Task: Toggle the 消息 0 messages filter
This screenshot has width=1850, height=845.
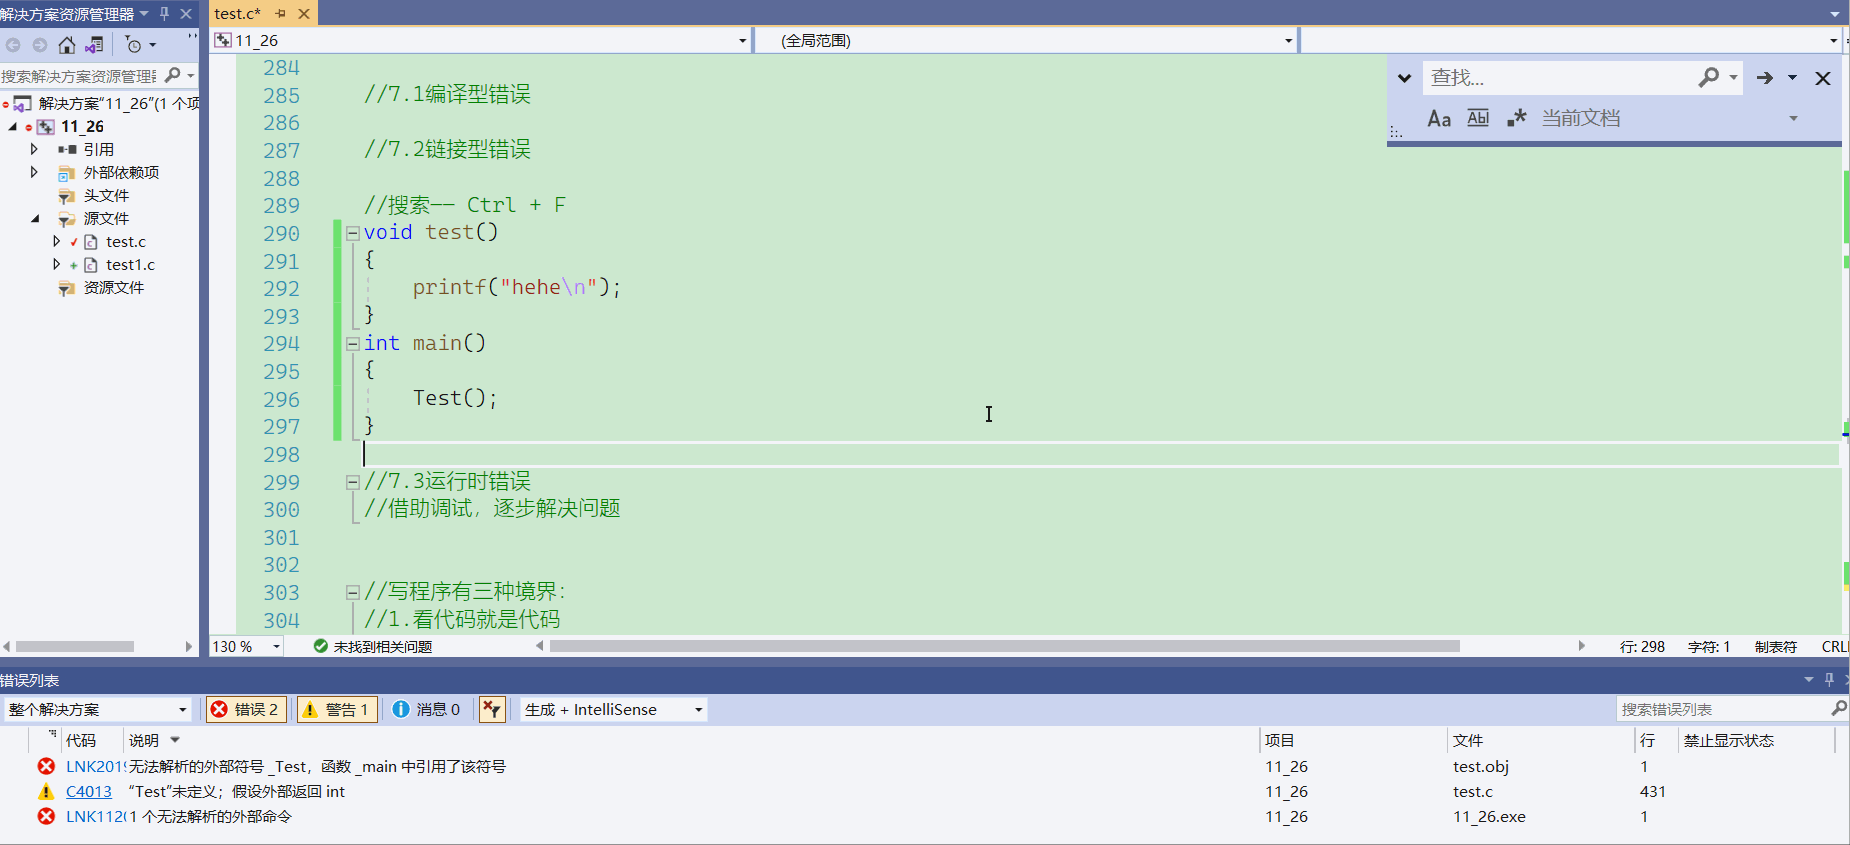Action: (x=427, y=709)
